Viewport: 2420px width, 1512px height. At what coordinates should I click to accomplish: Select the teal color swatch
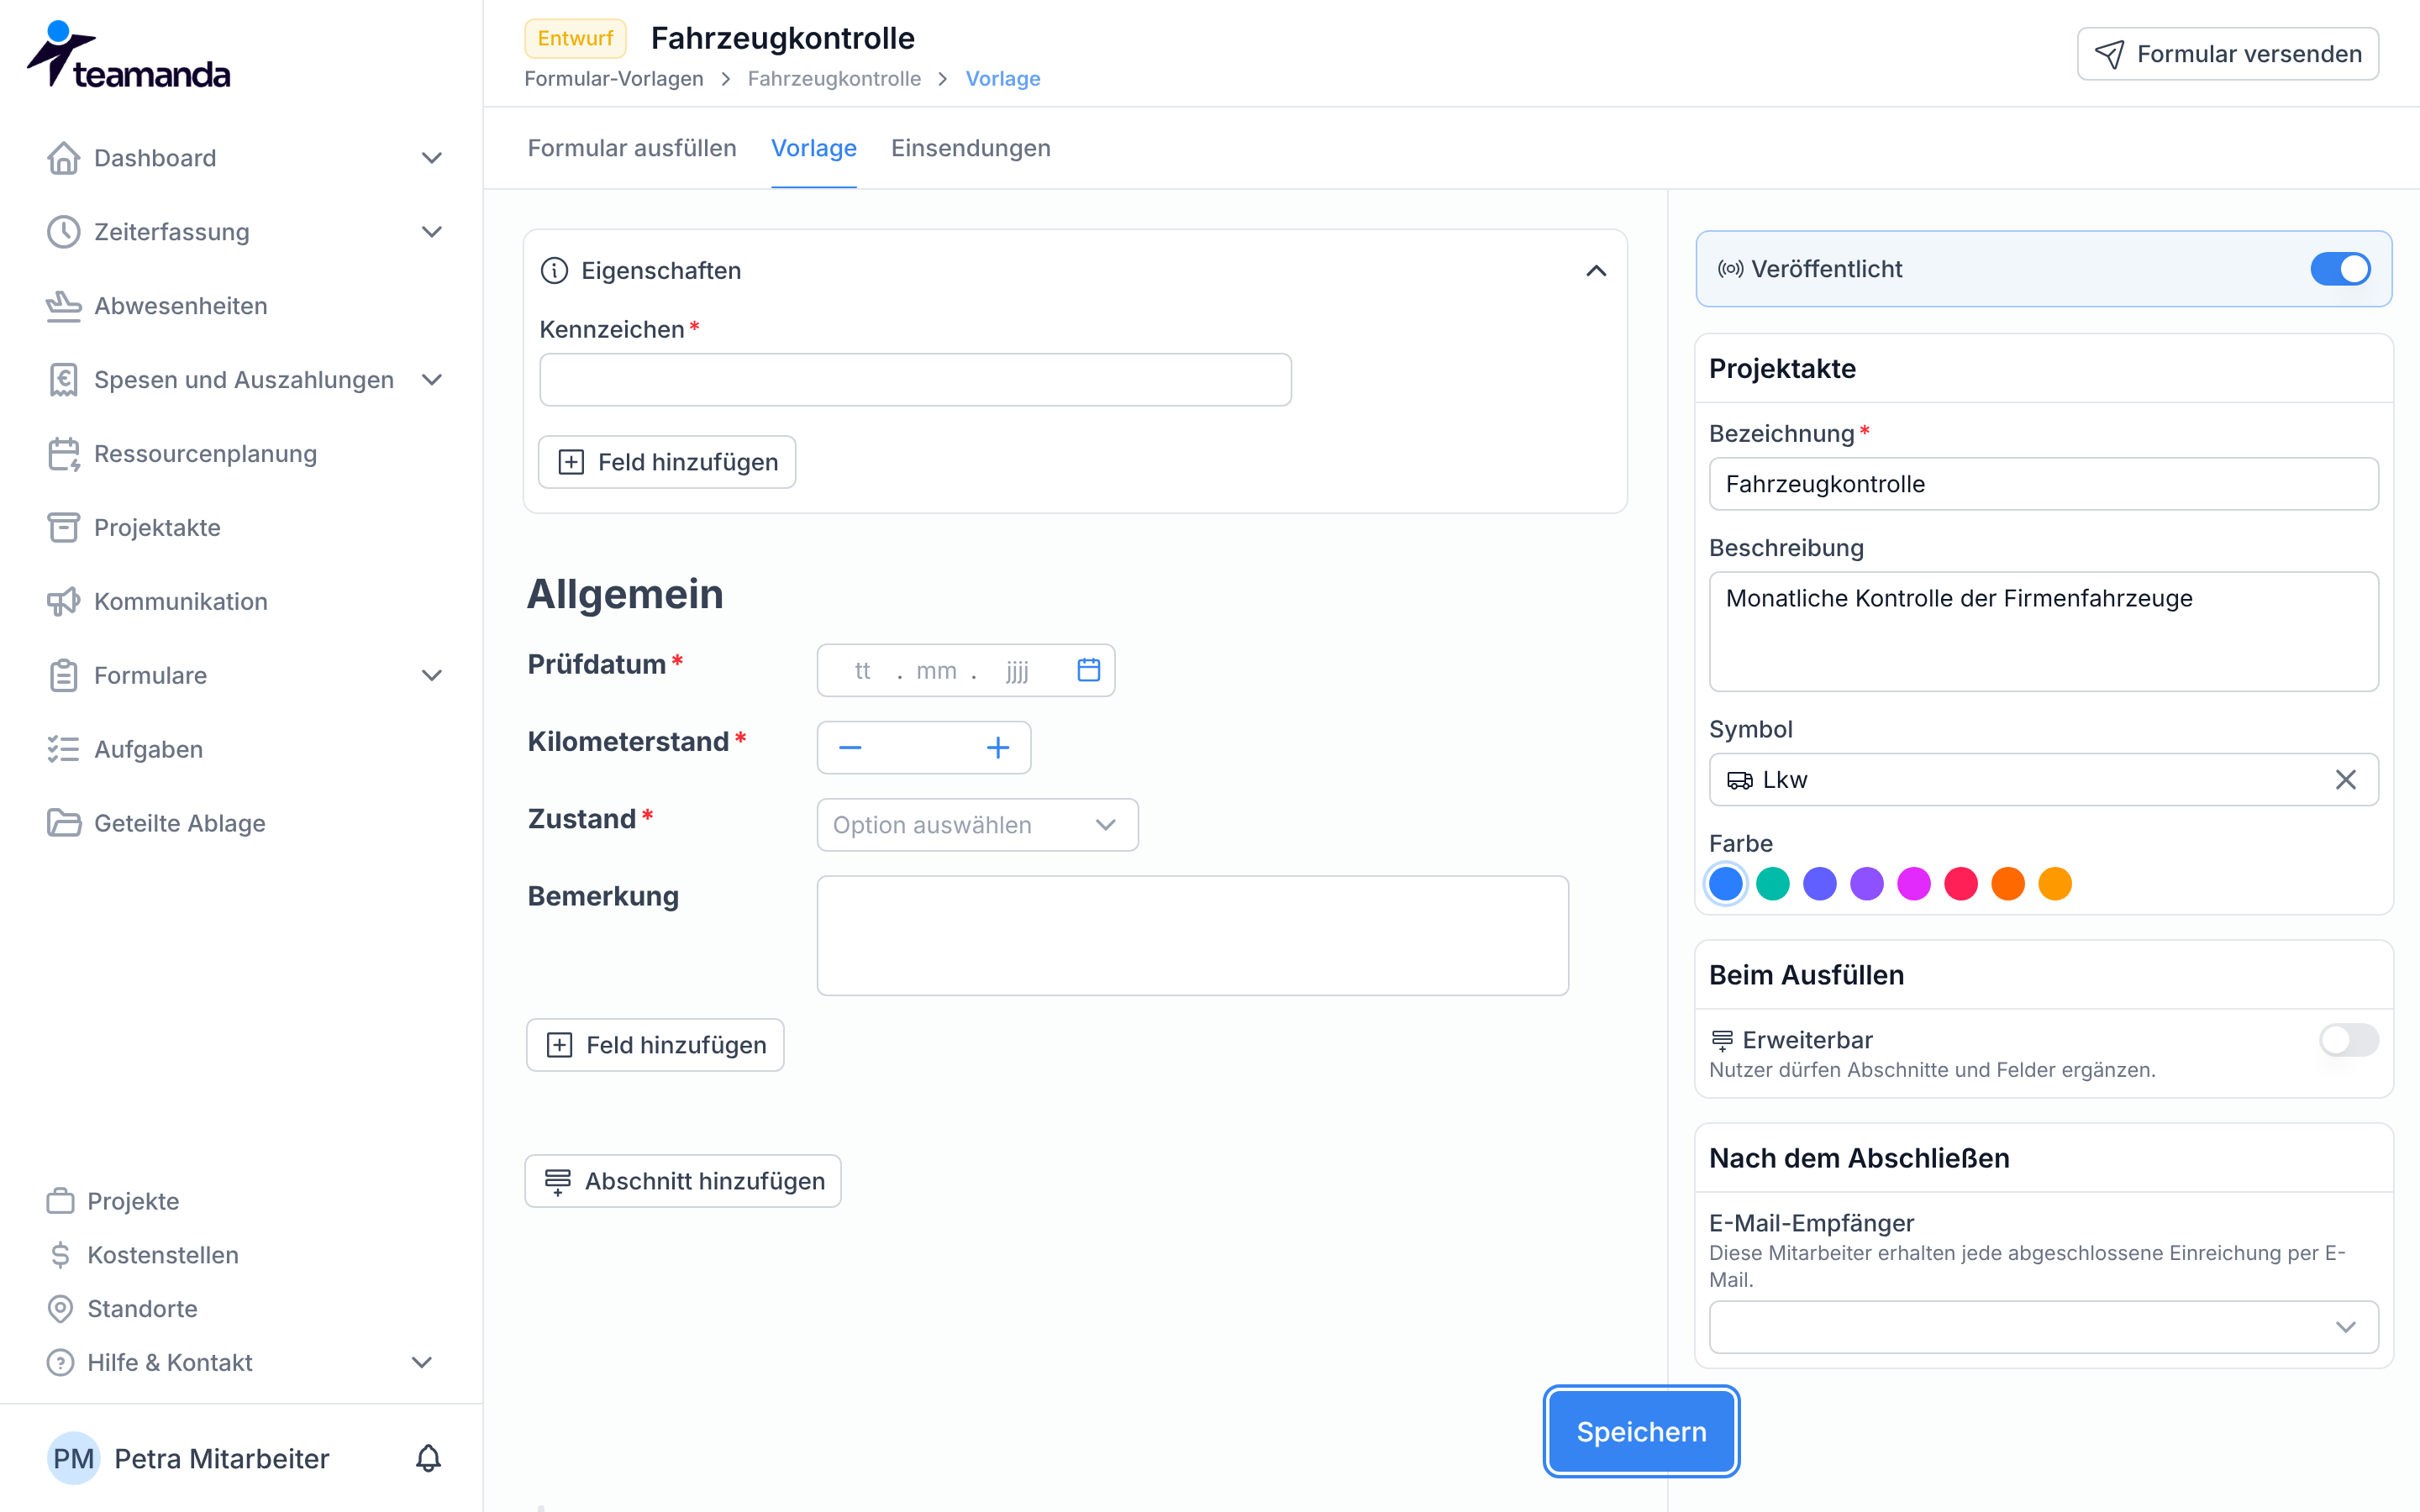1773,884
